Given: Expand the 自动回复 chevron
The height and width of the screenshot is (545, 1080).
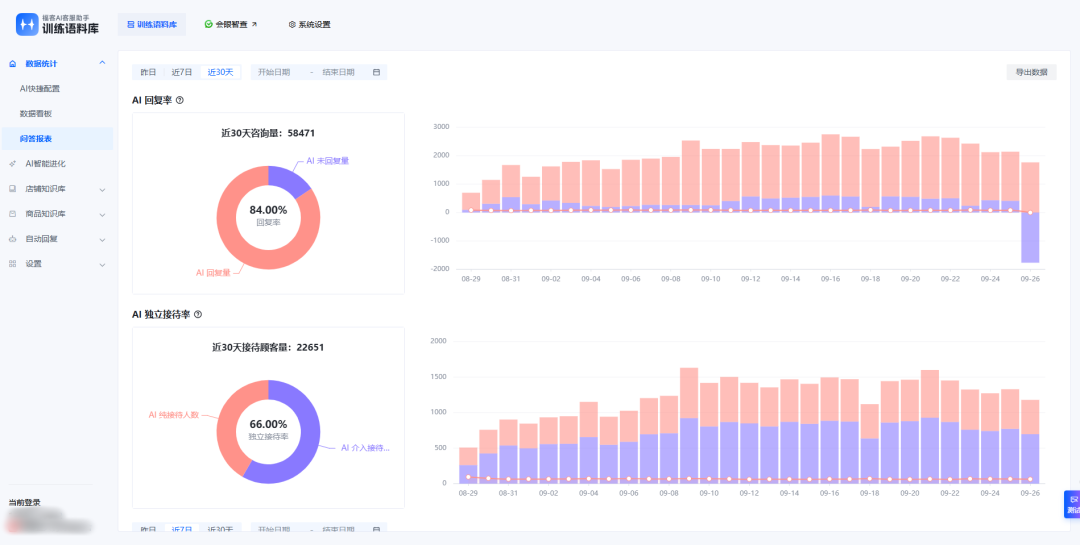Looking at the screenshot, I should [103, 240].
